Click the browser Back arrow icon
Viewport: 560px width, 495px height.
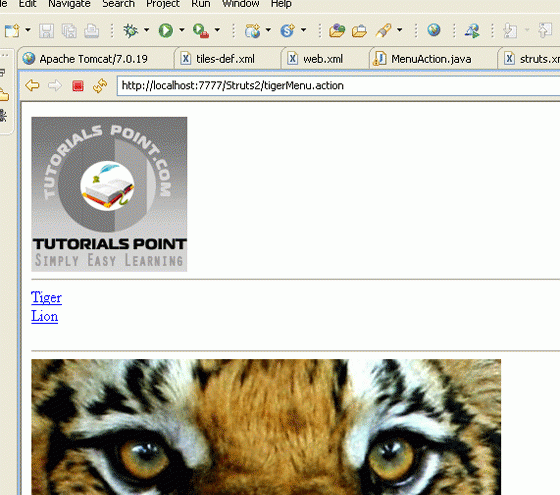(32, 86)
